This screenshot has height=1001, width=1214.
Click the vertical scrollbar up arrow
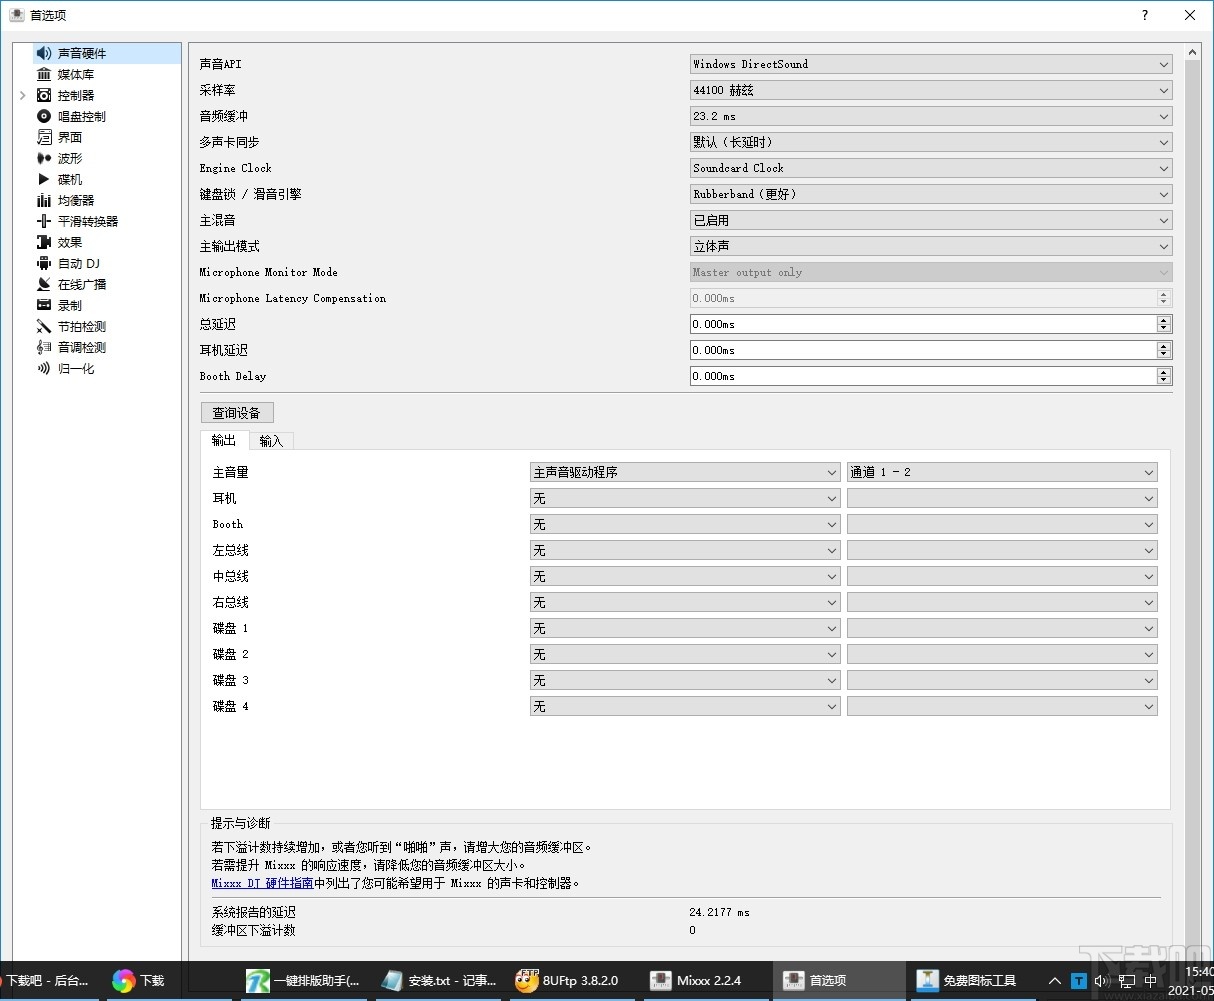click(1192, 52)
